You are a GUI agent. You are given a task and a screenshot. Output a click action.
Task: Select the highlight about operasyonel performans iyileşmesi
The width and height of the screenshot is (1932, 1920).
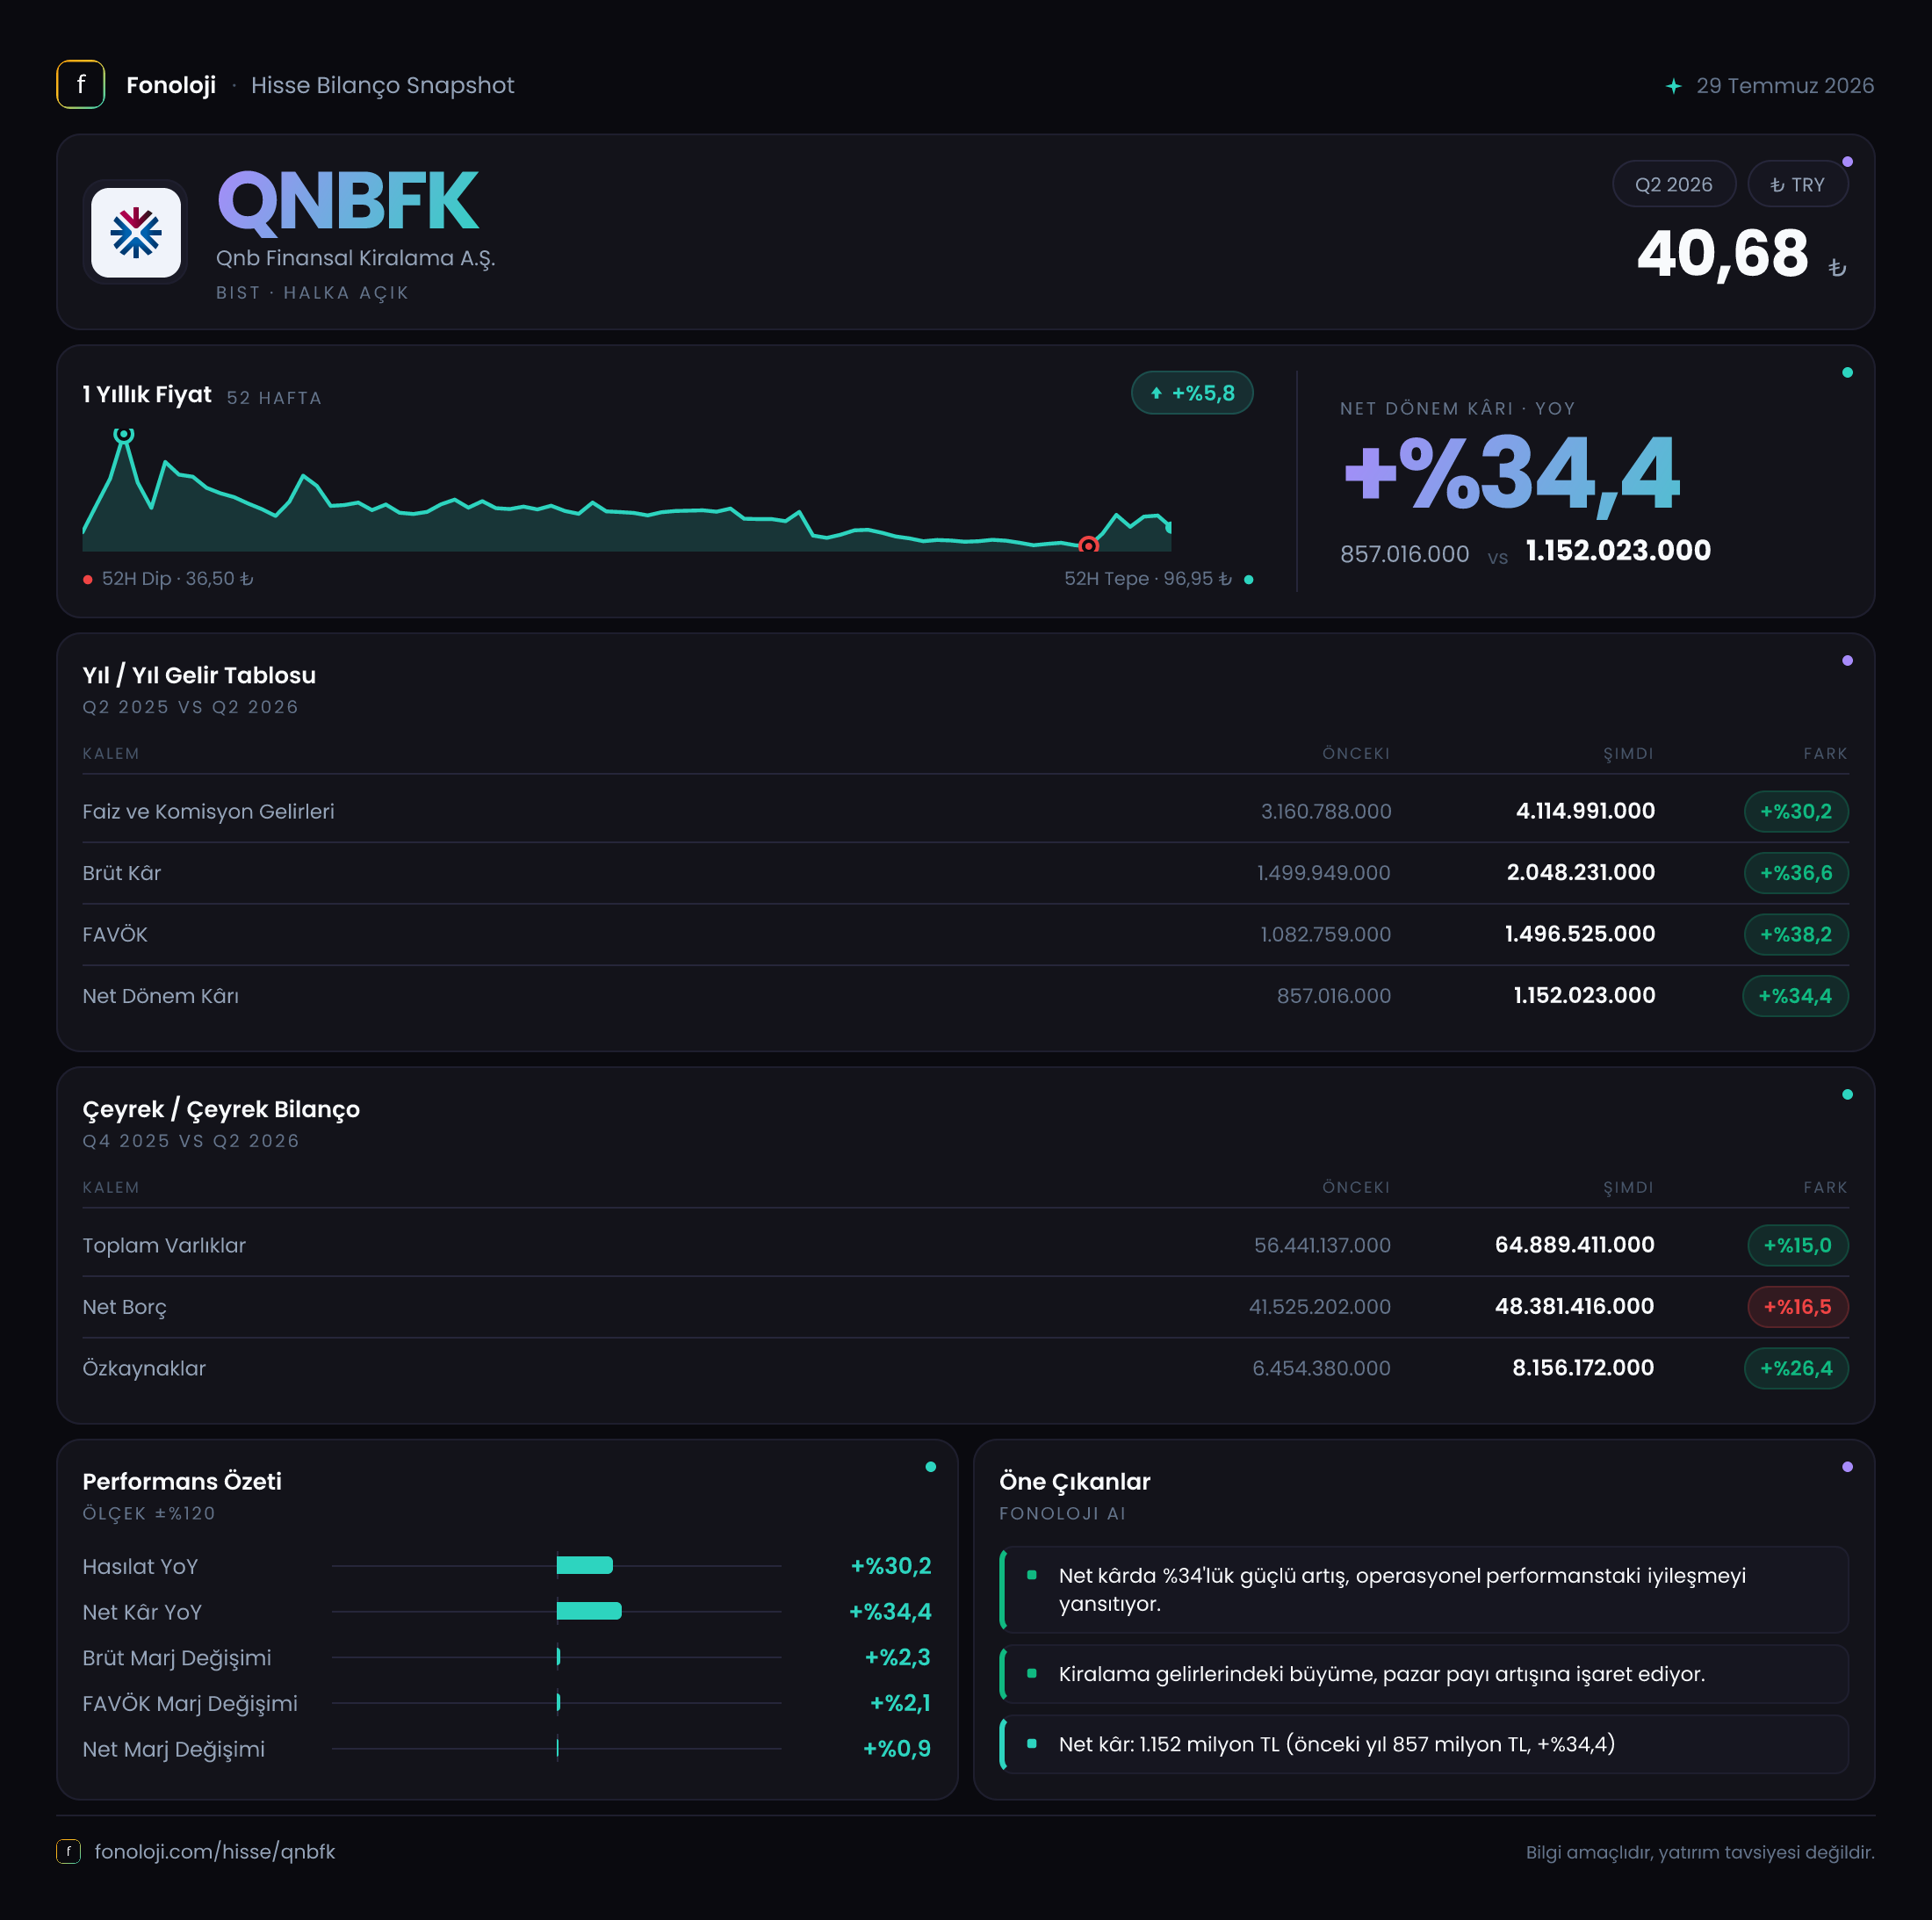click(1424, 1589)
